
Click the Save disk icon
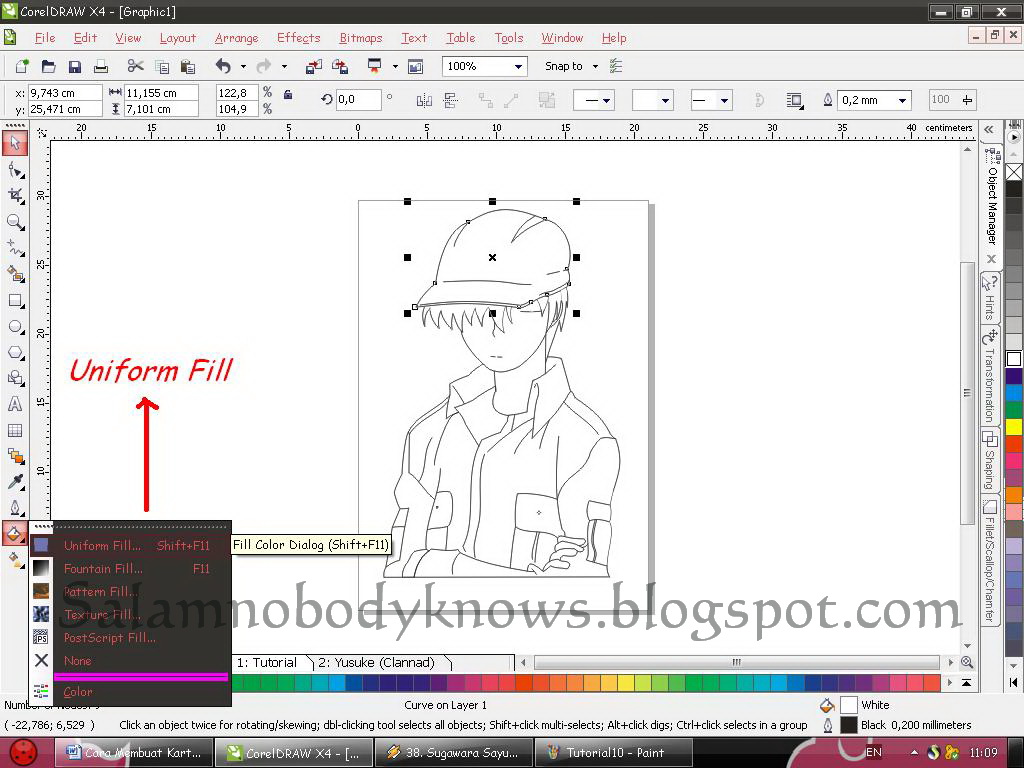coord(74,66)
